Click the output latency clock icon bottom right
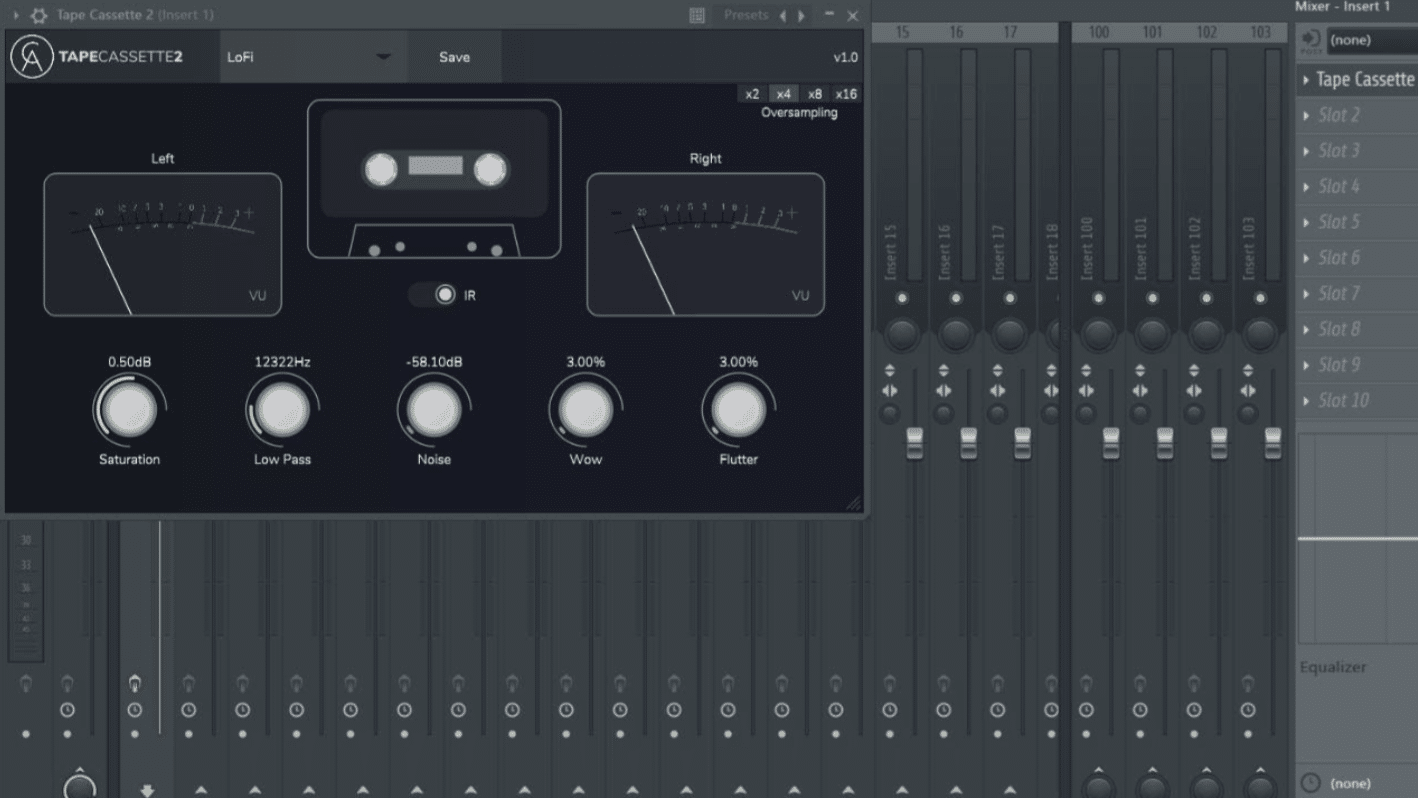 click(x=1311, y=783)
